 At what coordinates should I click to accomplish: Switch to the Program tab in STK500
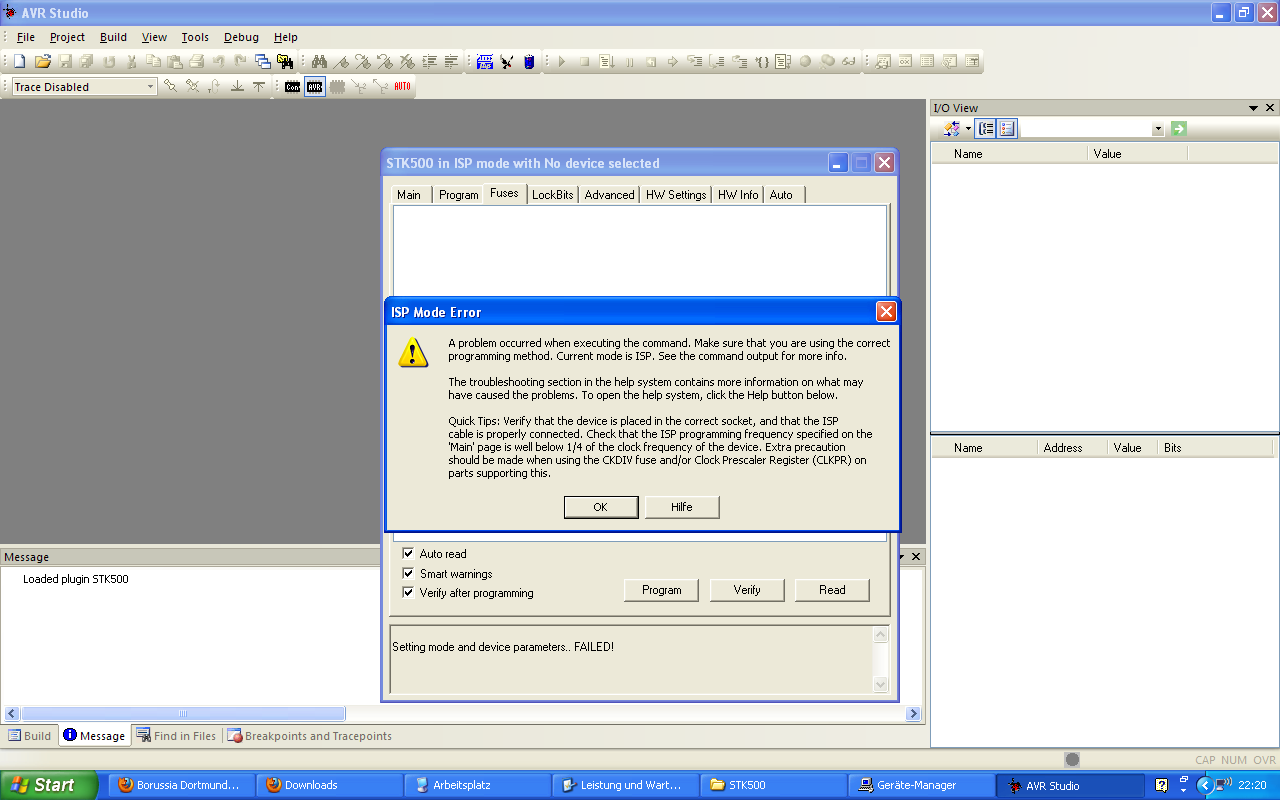[x=459, y=195]
